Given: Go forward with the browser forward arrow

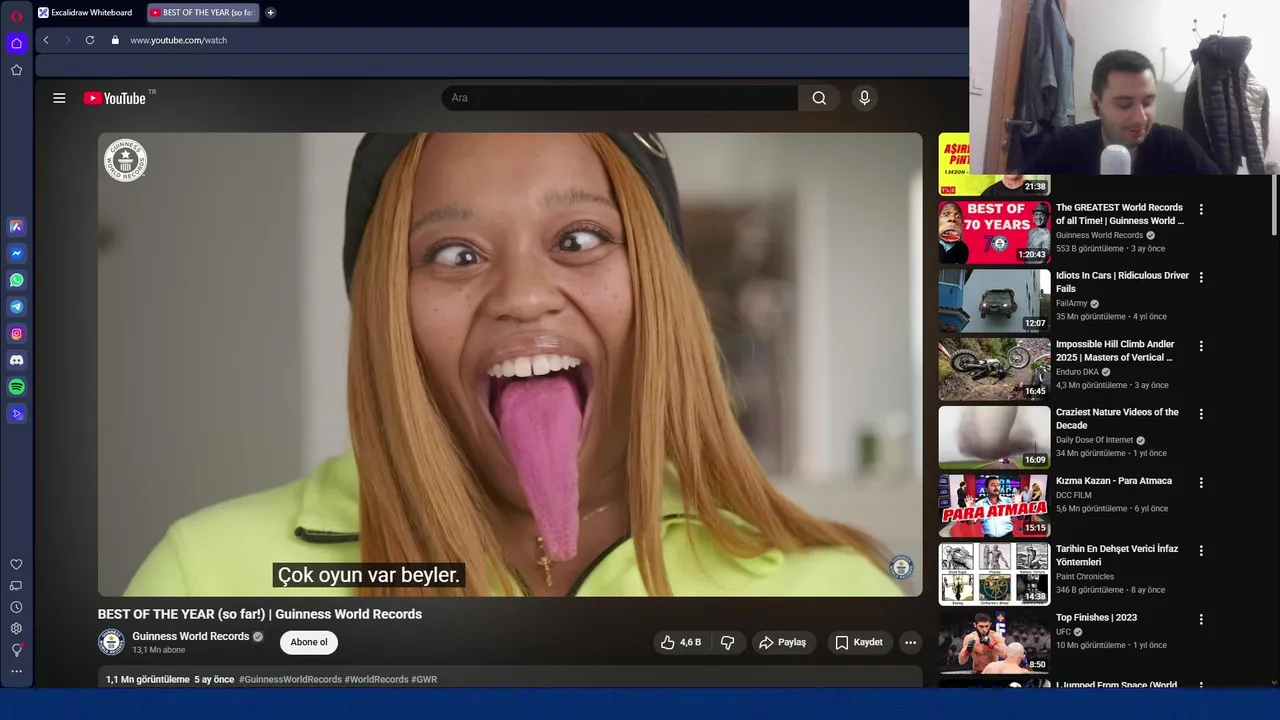Looking at the screenshot, I should (x=68, y=40).
